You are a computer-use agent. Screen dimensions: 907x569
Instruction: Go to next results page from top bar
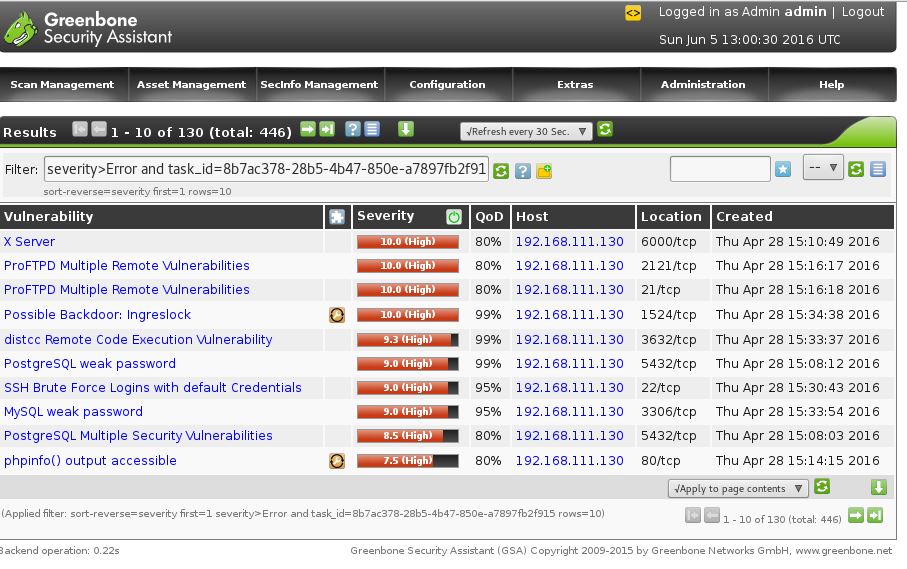click(308, 129)
